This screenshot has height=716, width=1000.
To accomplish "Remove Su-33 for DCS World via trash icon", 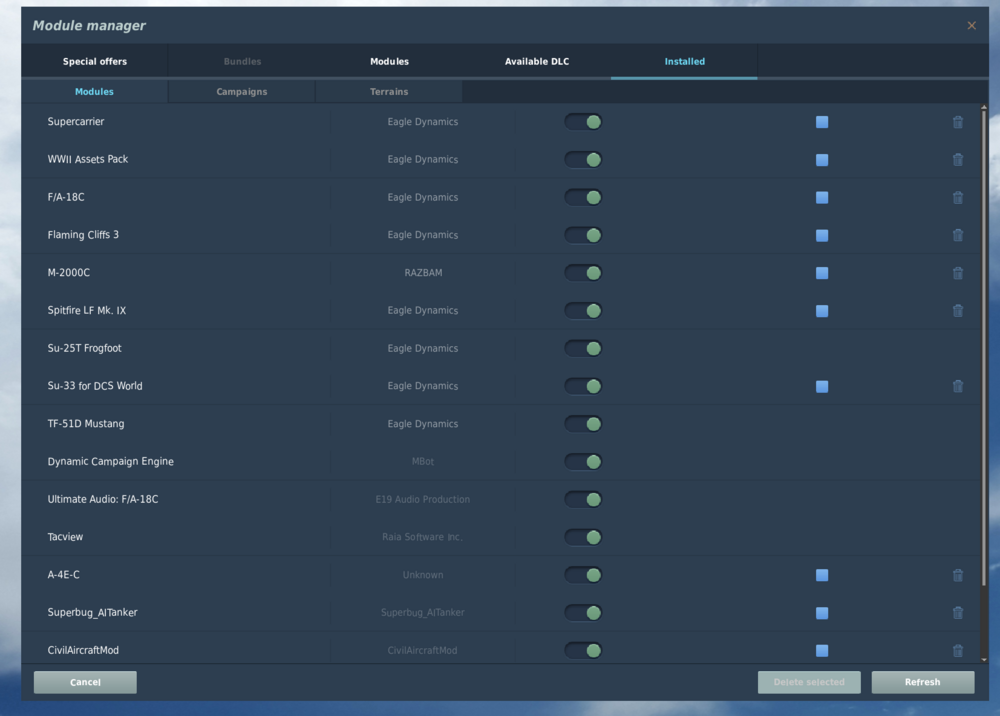I will pyautogui.click(x=957, y=386).
